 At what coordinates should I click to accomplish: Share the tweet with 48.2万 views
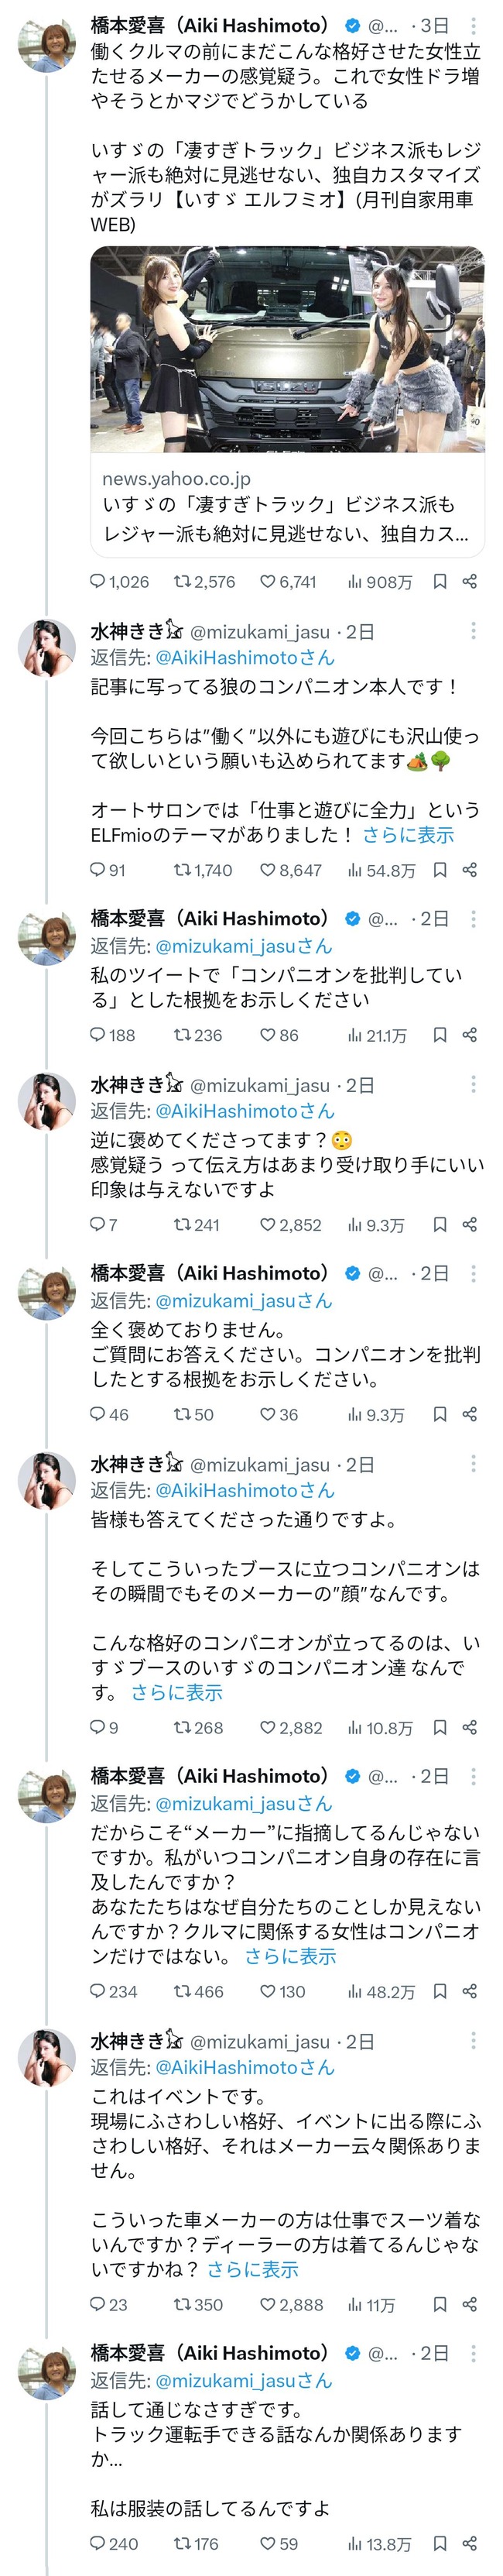click(469, 1992)
